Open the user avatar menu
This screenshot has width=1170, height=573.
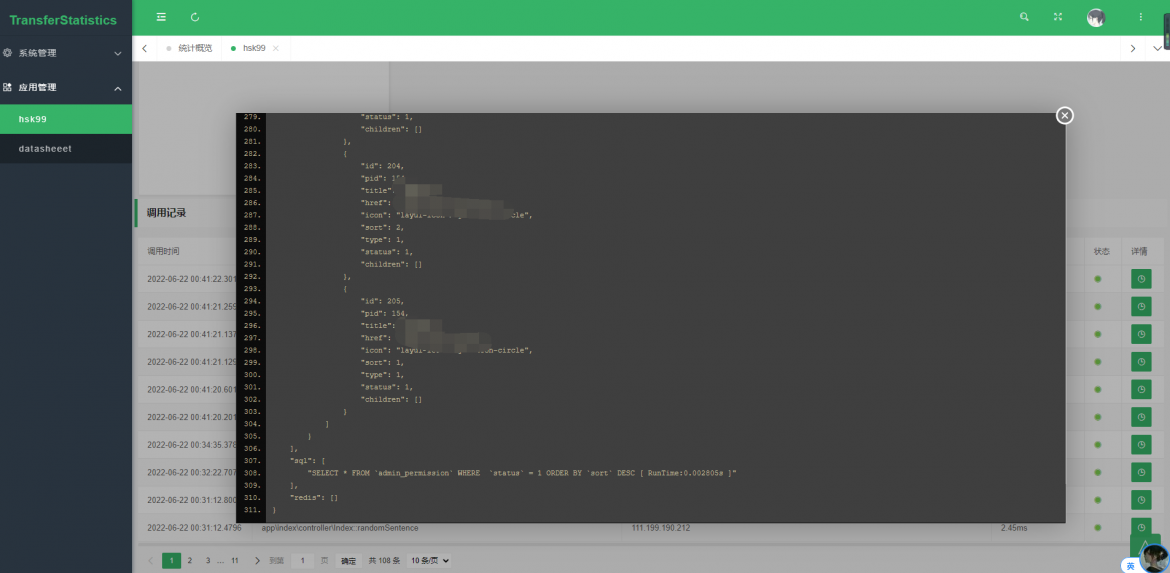click(1095, 18)
